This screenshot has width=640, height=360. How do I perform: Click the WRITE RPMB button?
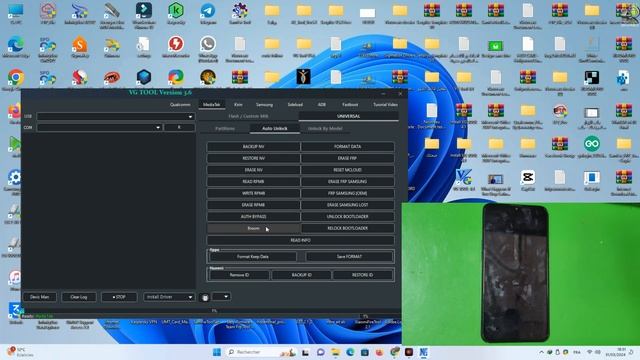tap(253, 193)
